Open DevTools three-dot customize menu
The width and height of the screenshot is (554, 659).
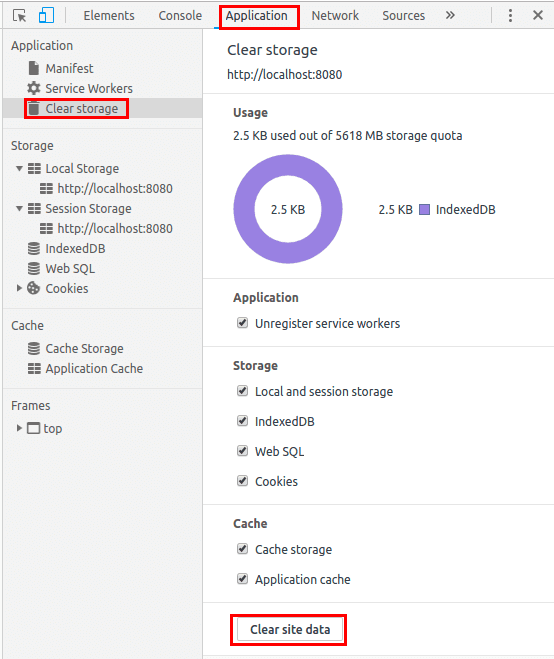pos(510,16)
